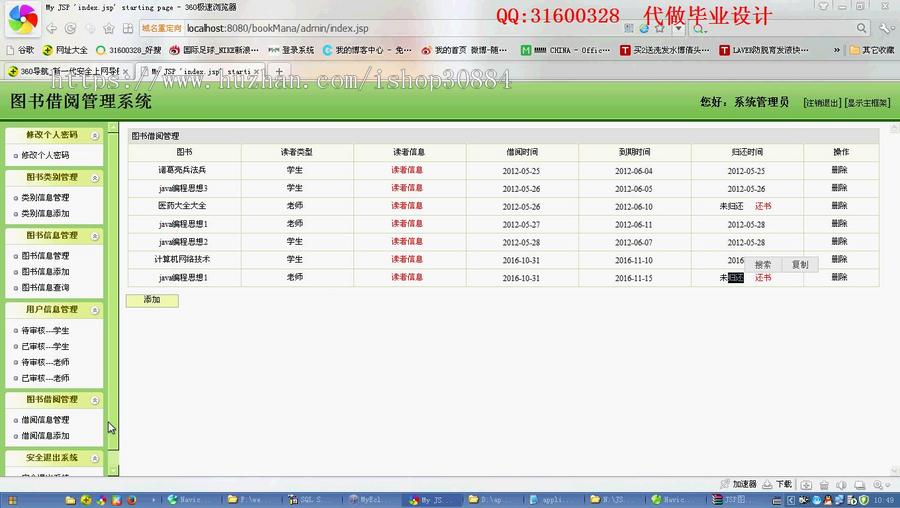The width and height of the screenshot is (900, 508).
Task: Click 注销退出 logout link
Action: (822, 103)
